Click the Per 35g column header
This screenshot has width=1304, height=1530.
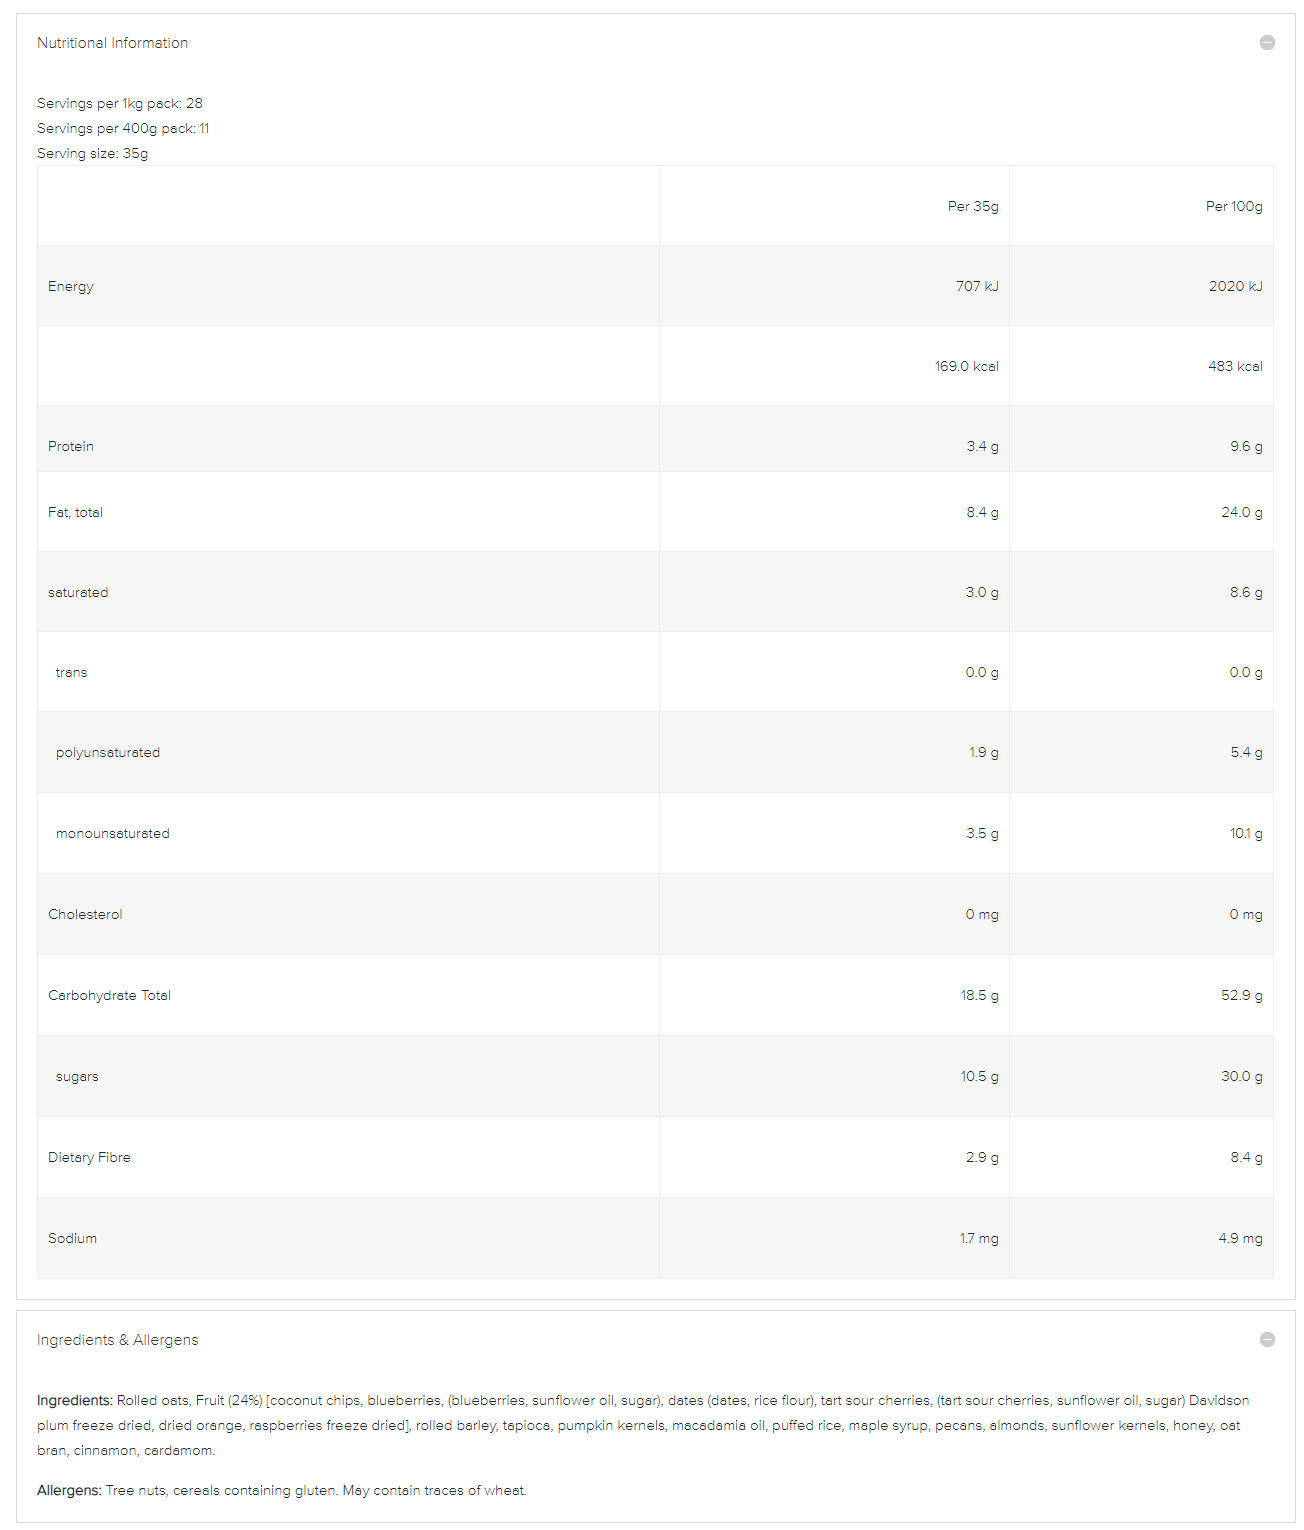tap(972, 206)
